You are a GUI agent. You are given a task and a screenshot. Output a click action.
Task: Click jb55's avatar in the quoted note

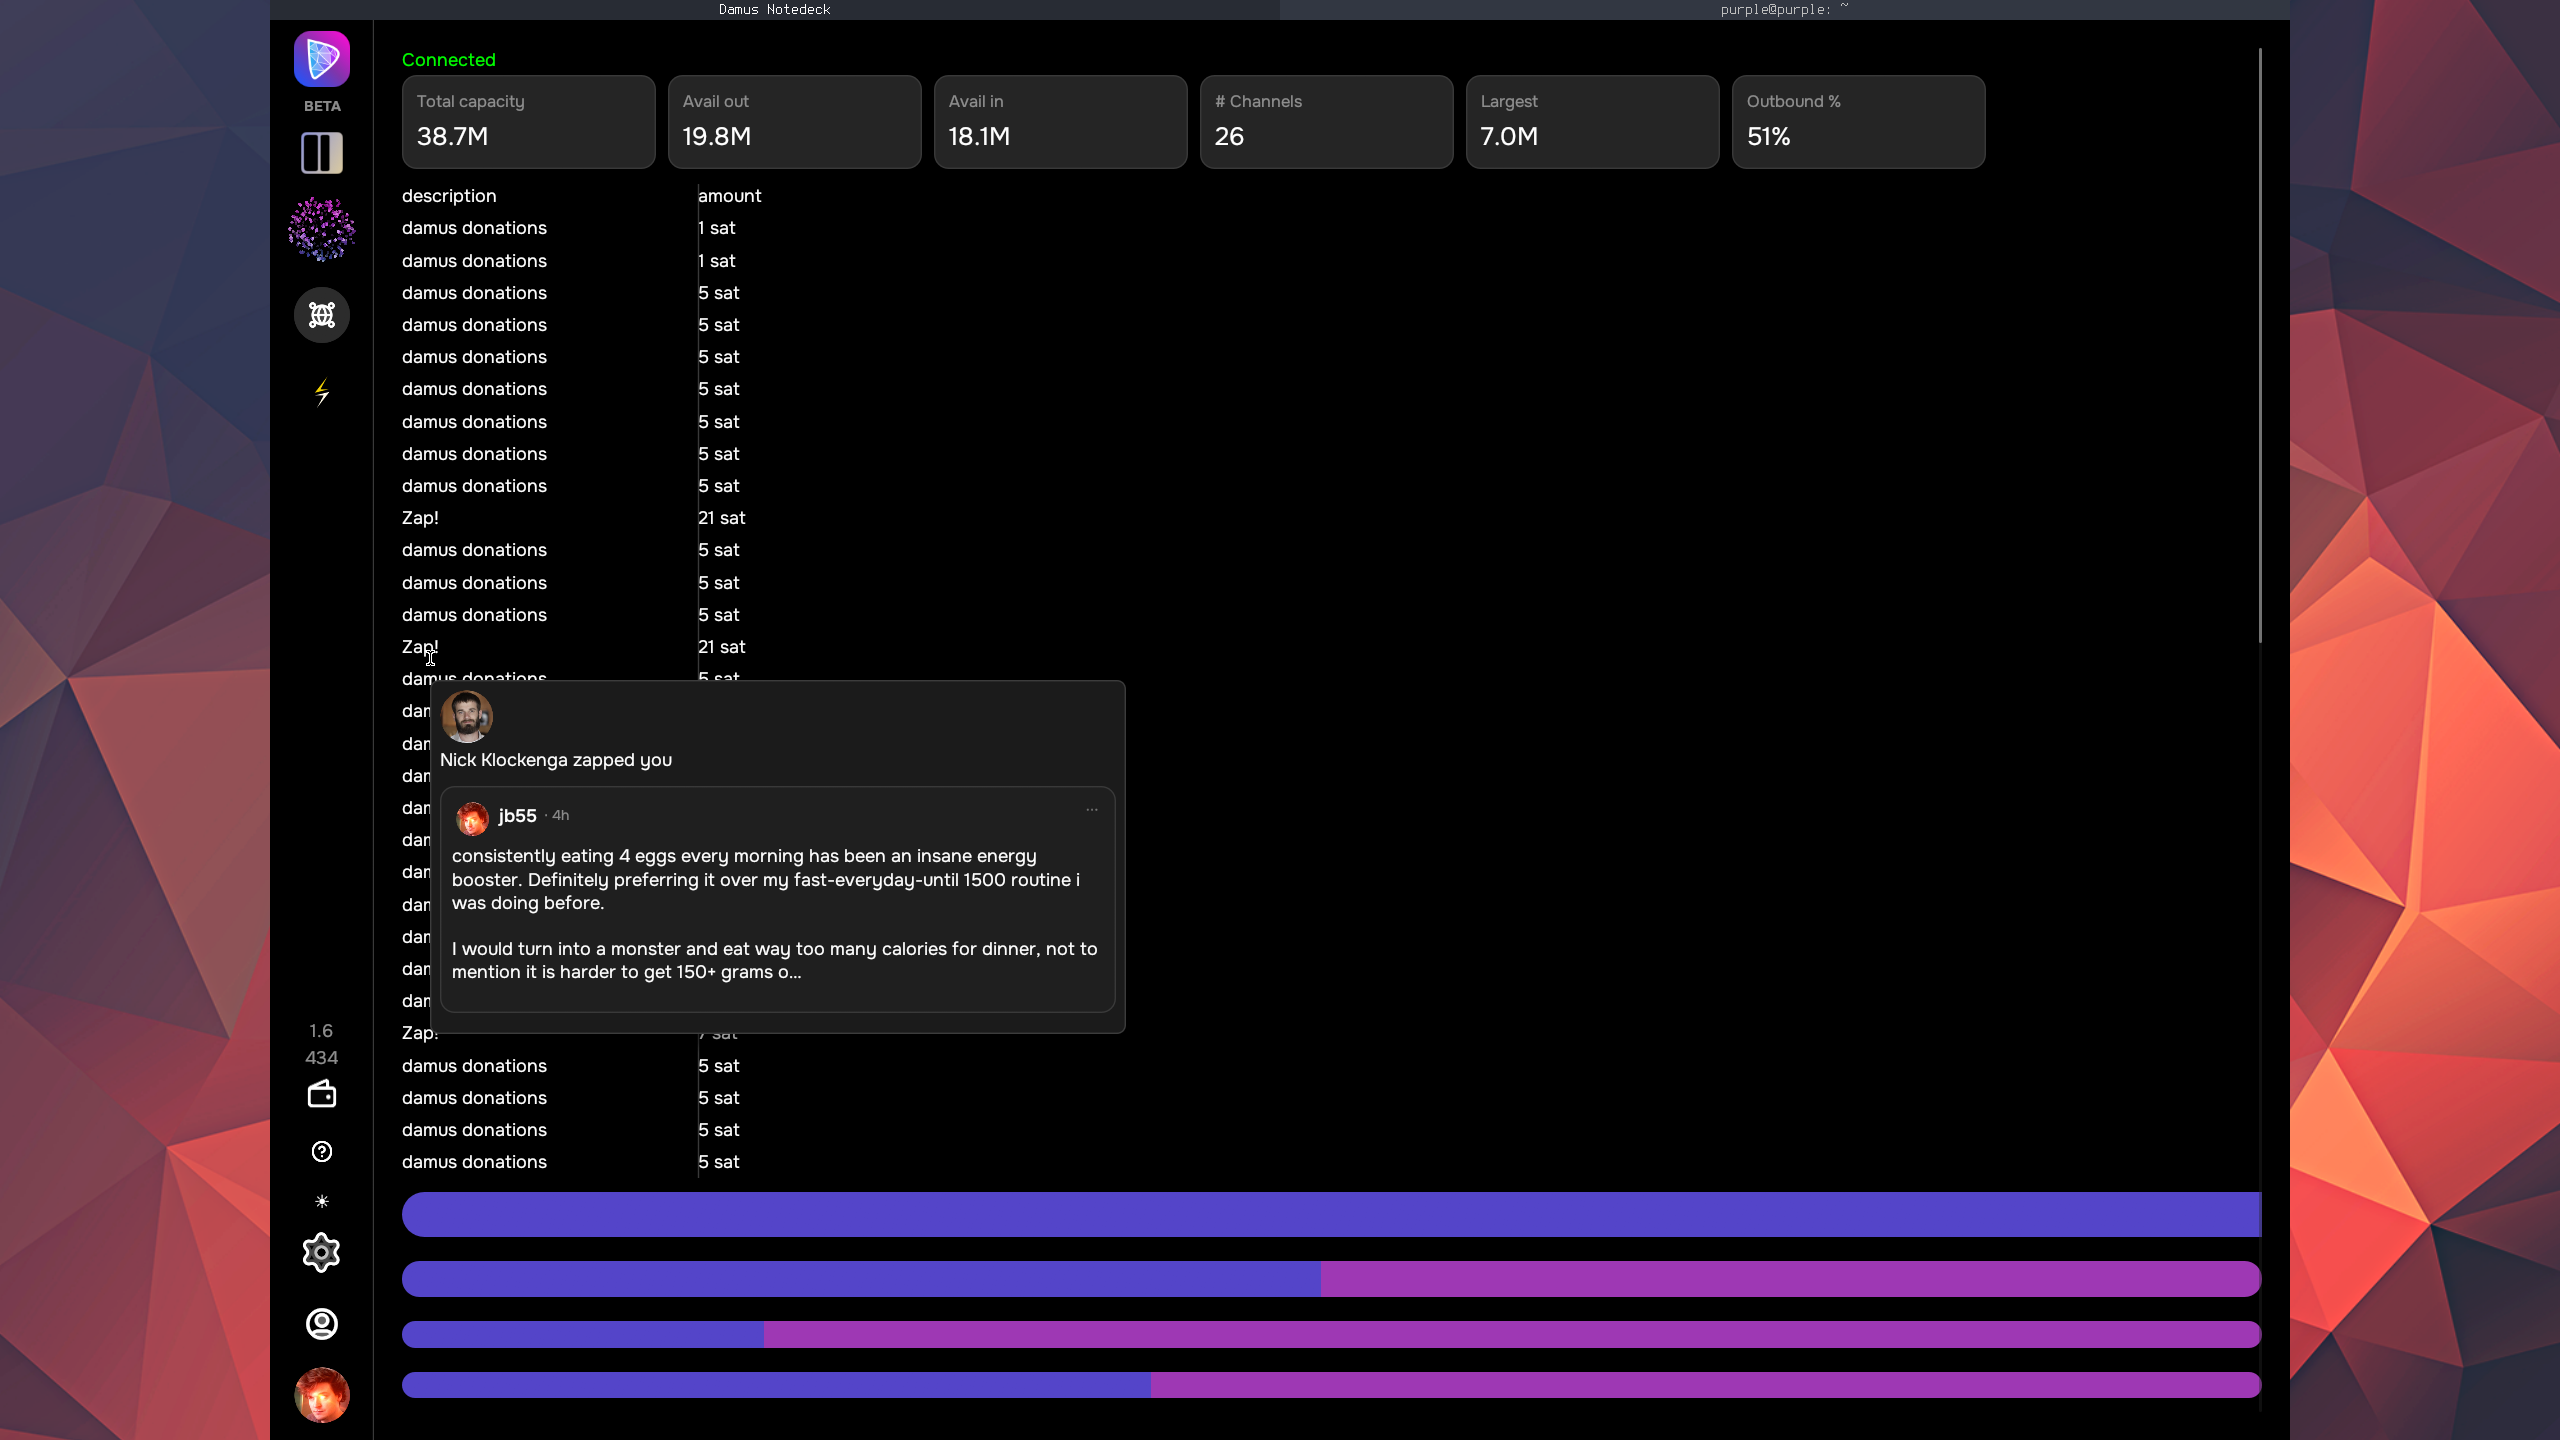(472, 818)
